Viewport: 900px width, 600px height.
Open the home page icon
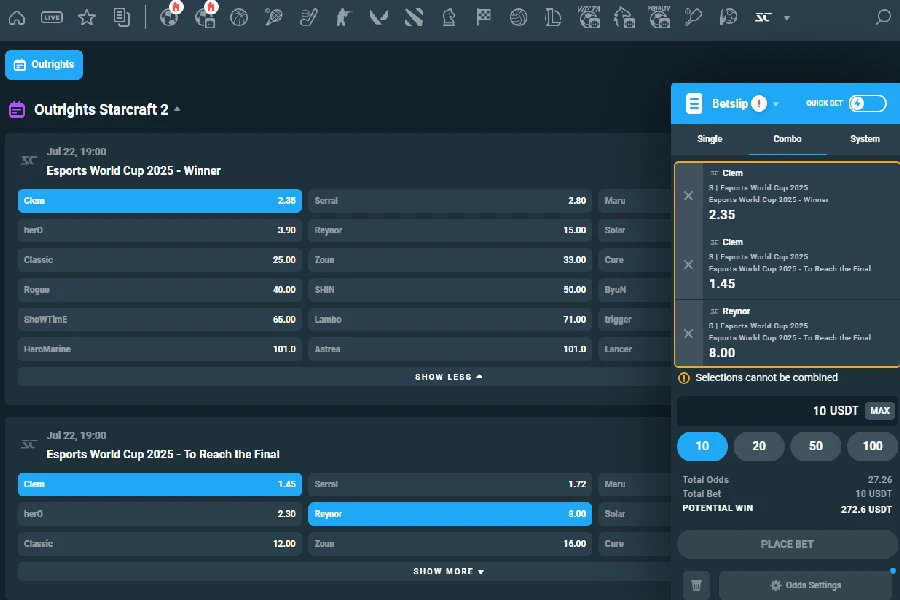coord(16,17)
